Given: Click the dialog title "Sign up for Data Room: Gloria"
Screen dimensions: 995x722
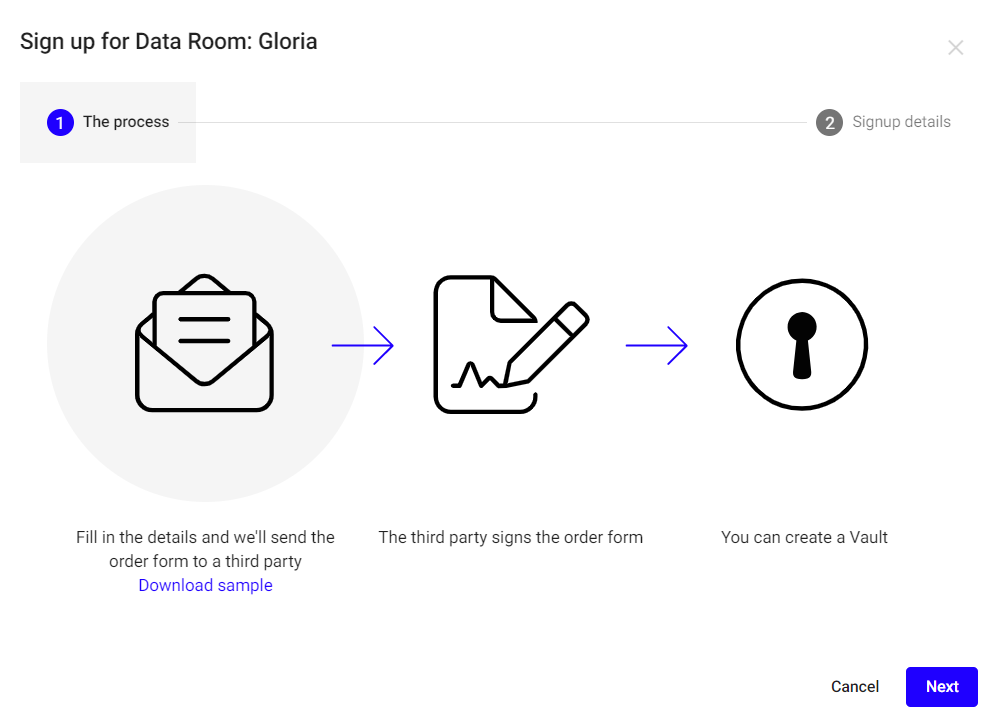Looking at the screenshot, I should tap(169, 42).
